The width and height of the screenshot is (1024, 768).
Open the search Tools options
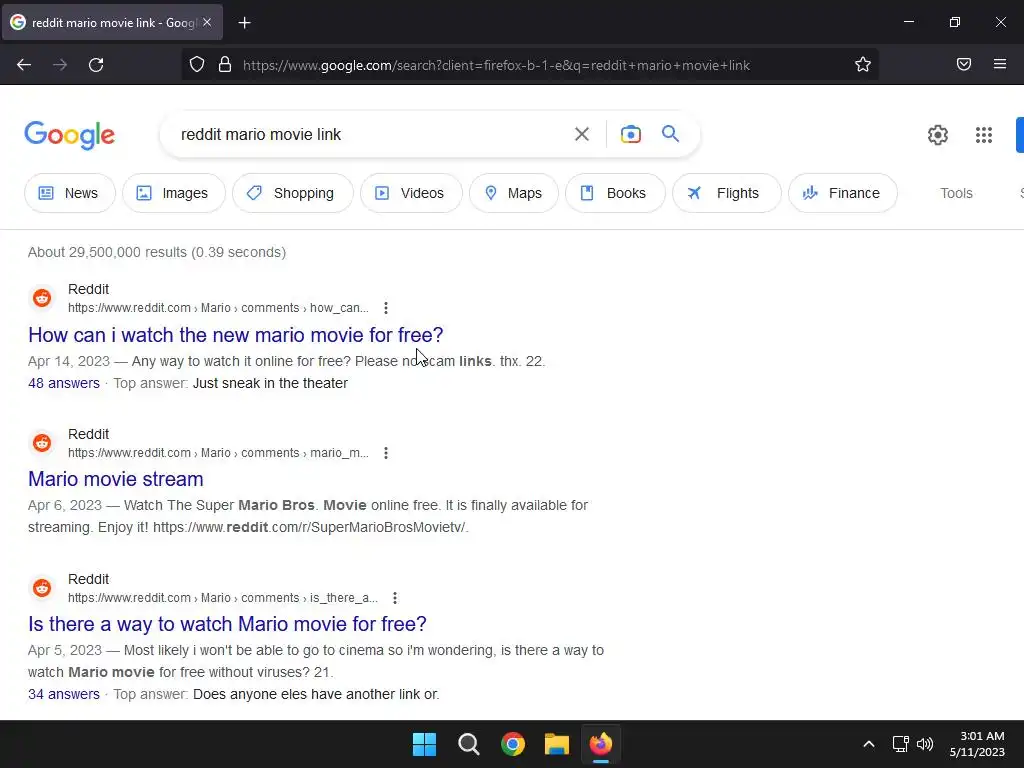[956, 193]
